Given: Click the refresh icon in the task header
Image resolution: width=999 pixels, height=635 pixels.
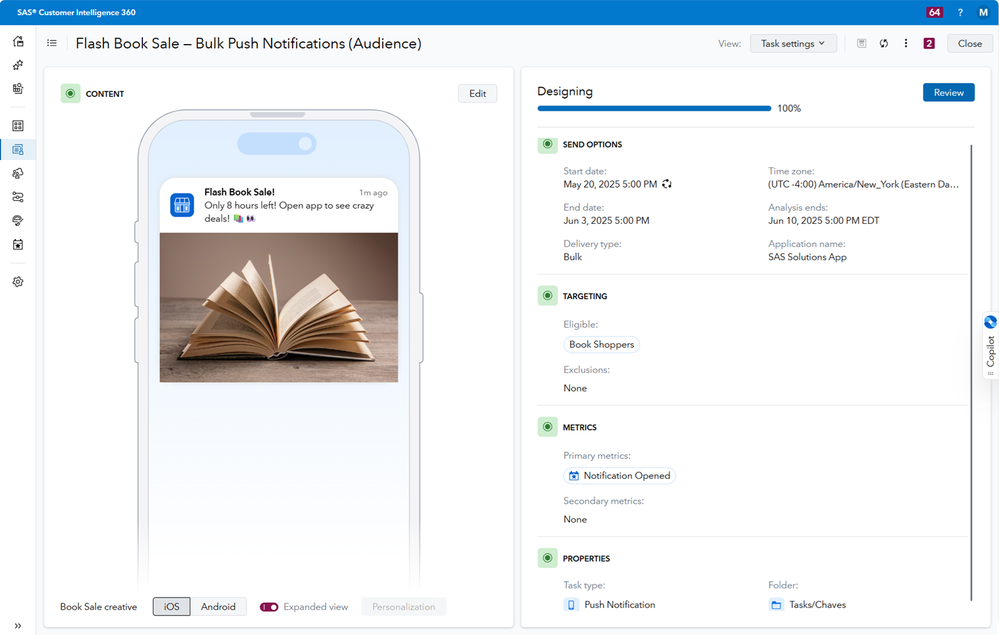Looking at the screenshot, I should (884, 44).
